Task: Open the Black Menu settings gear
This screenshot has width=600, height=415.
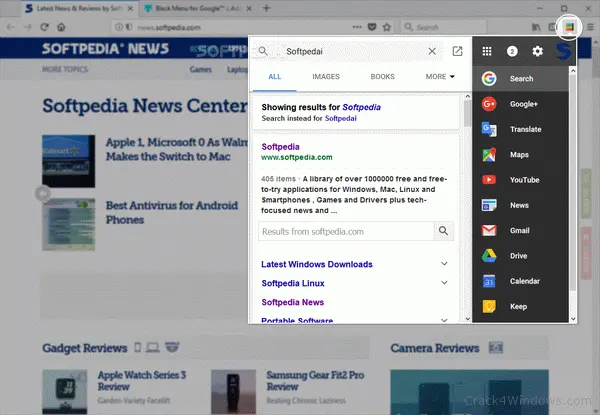Action: [537, 51]
